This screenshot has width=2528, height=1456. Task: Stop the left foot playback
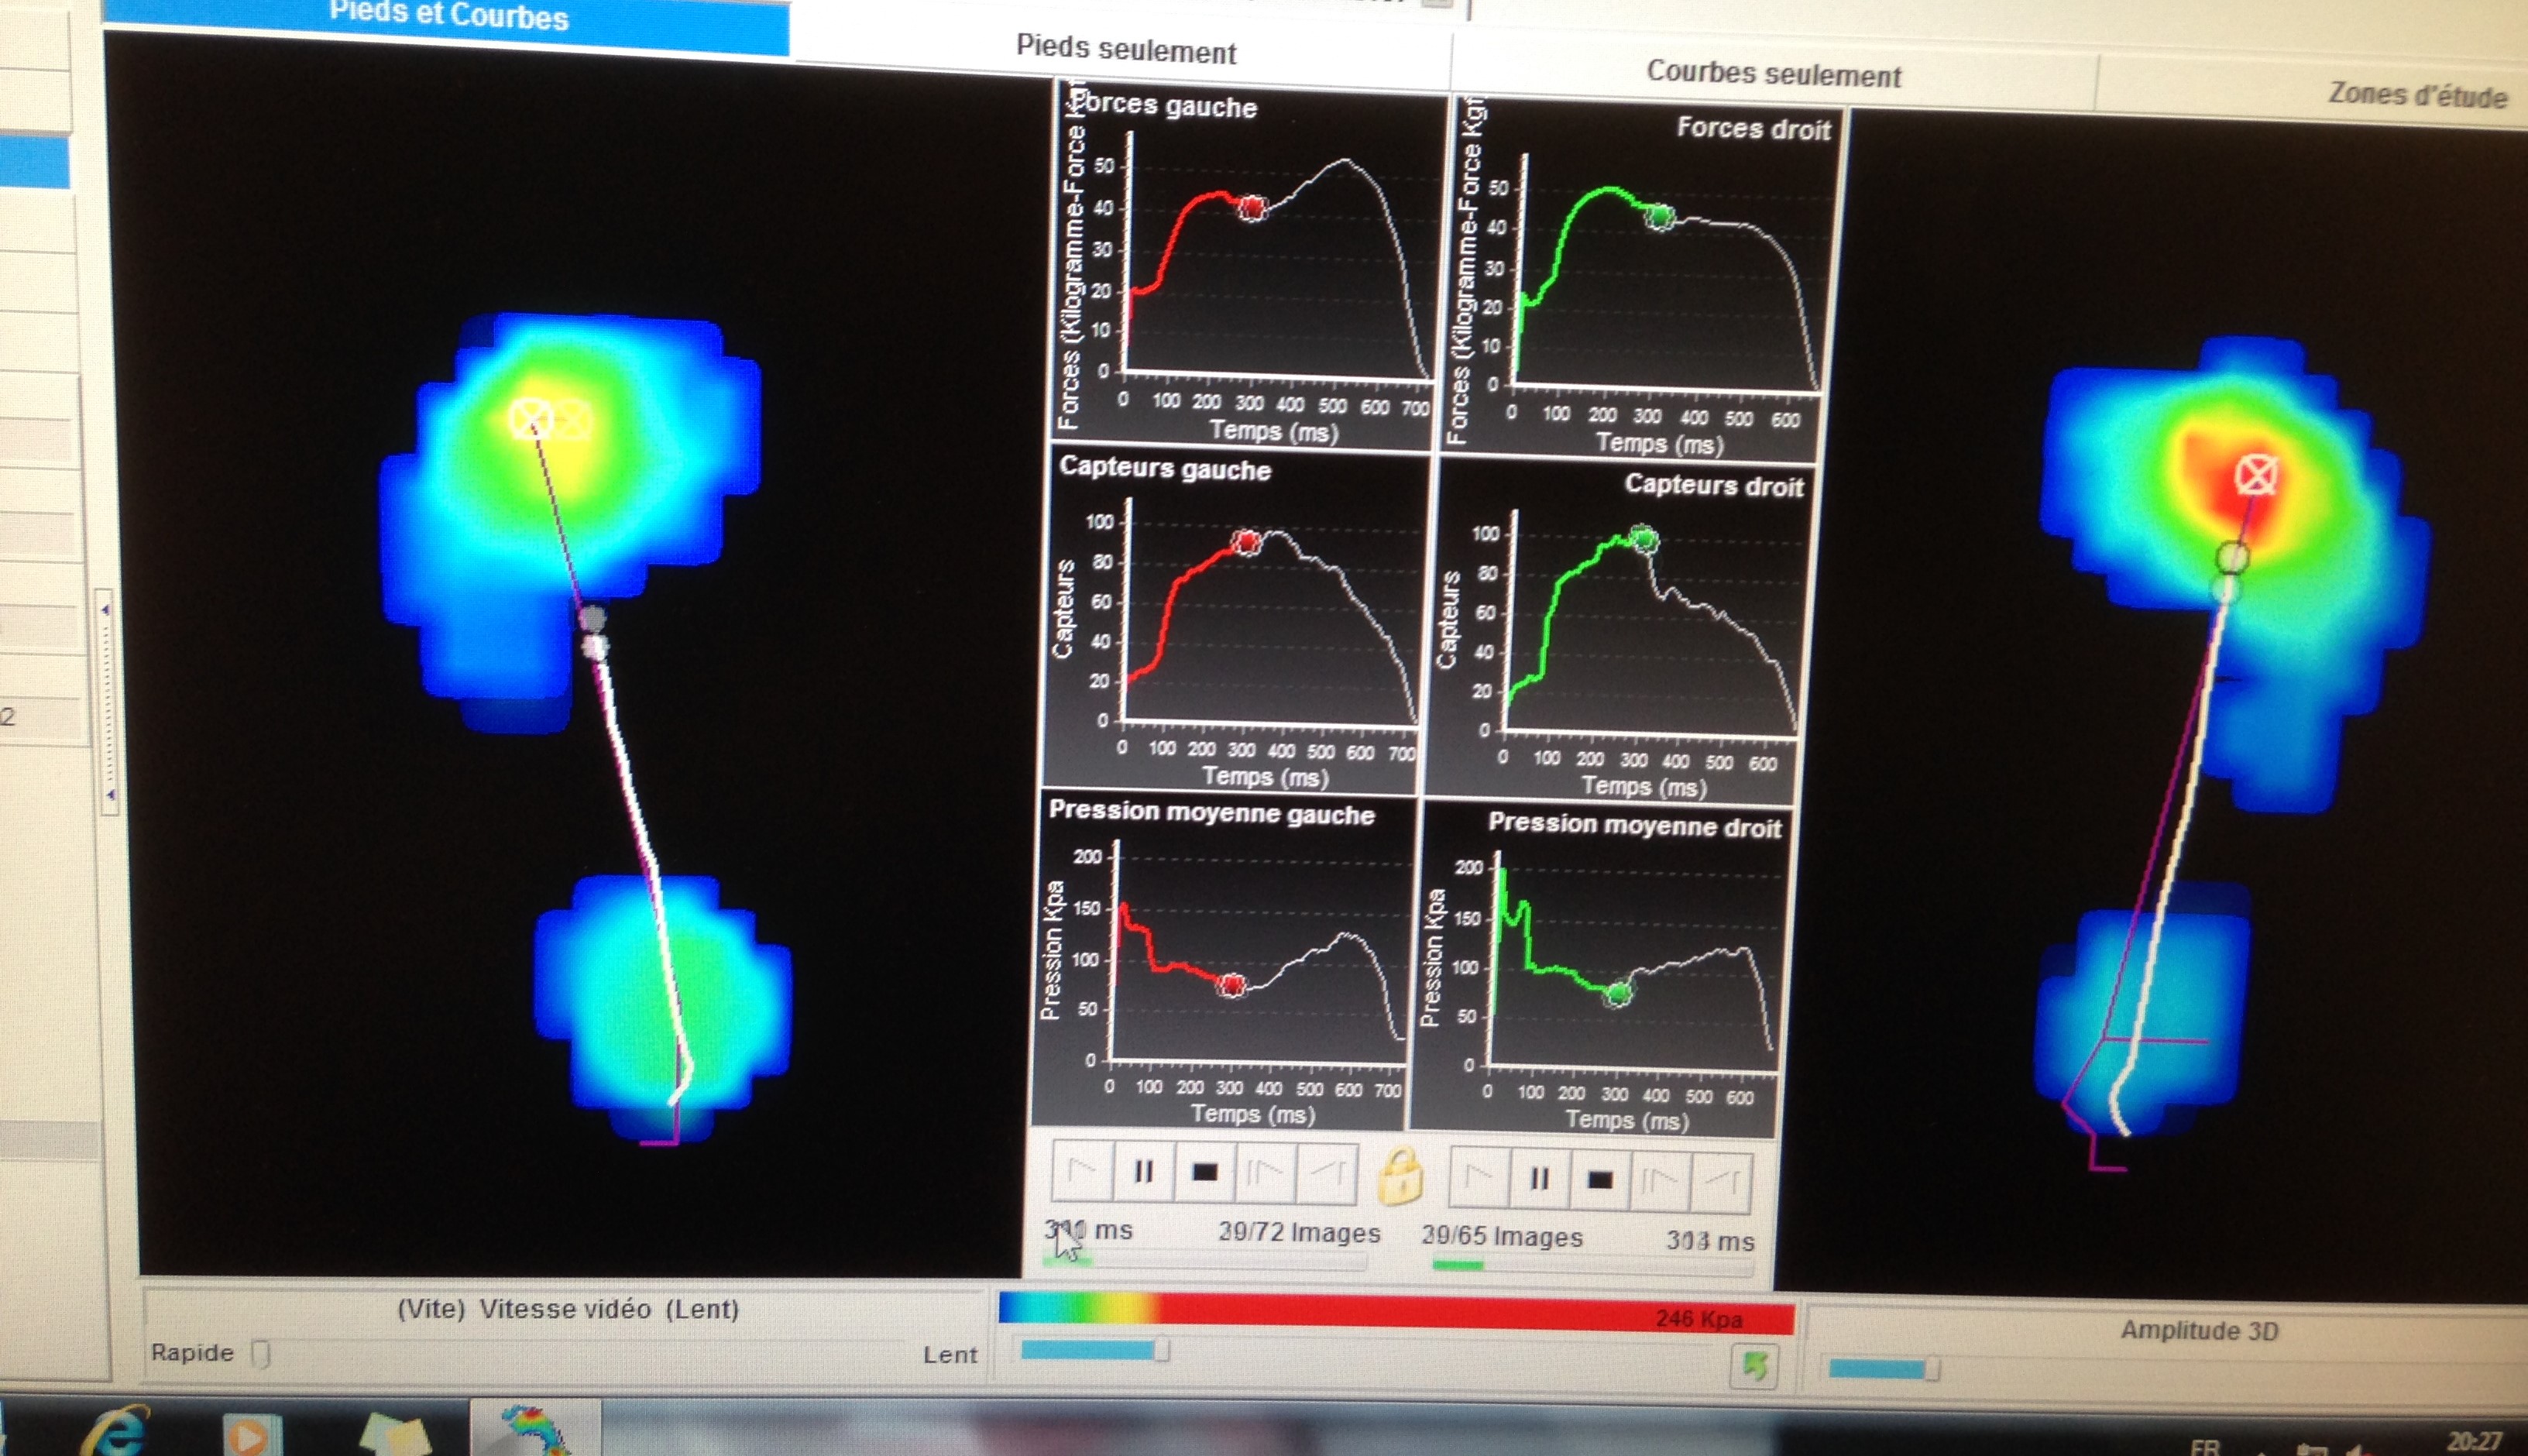point(1205,1172)
